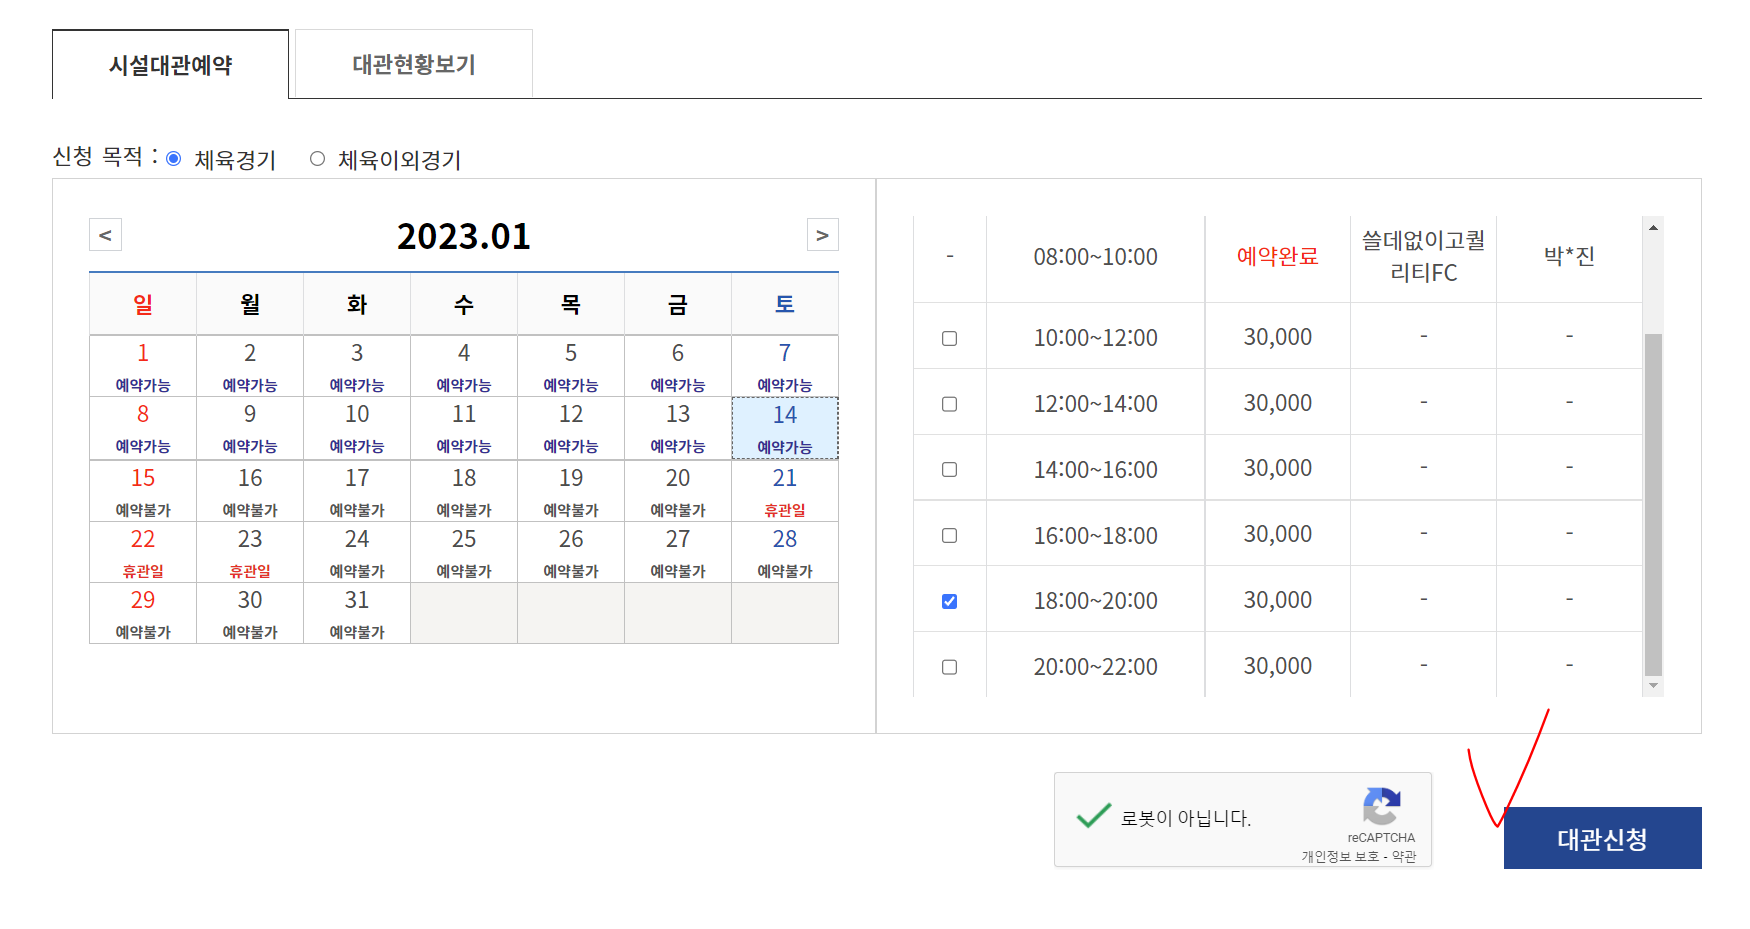This screenshot has width=1750, height=929.
Task: Open the 시설대관예약 tab
Action: pos(170,65)
